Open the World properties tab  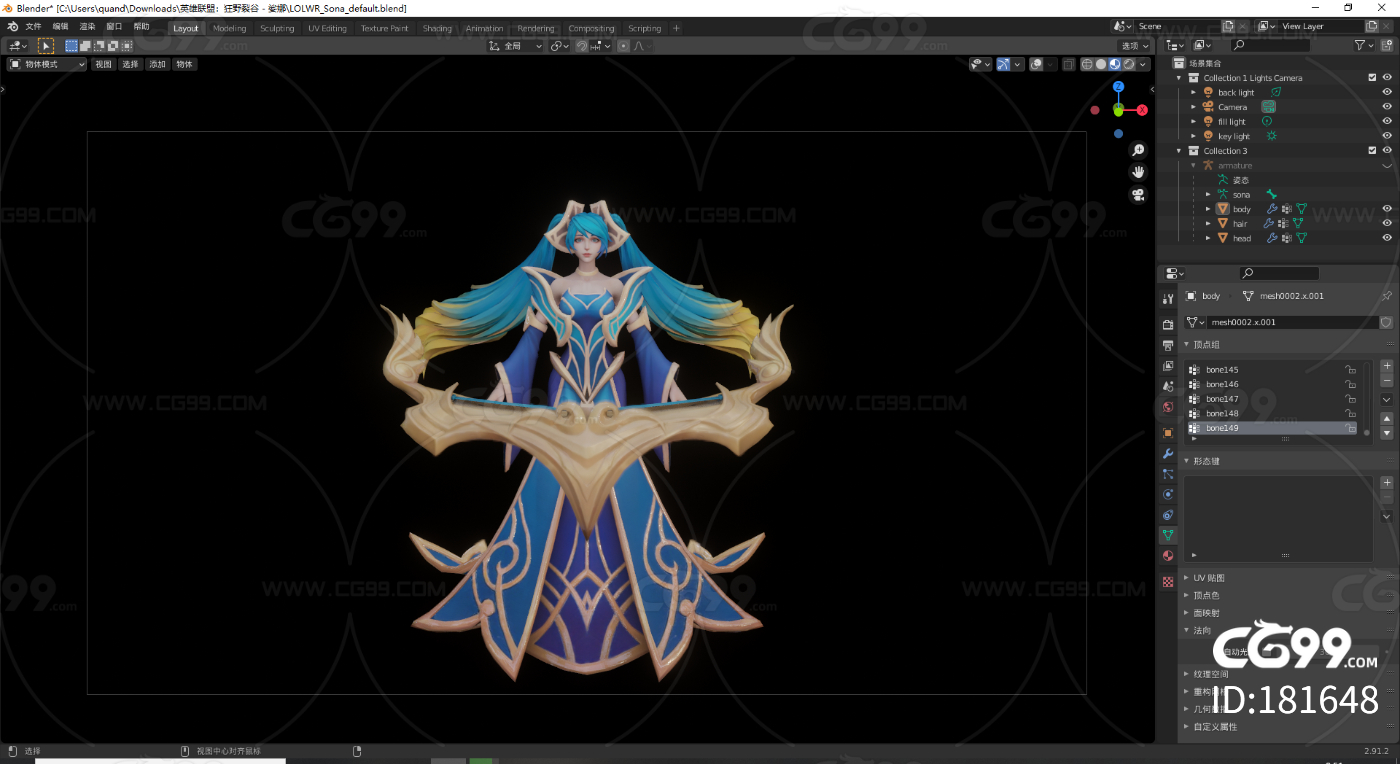point(1167,407)
